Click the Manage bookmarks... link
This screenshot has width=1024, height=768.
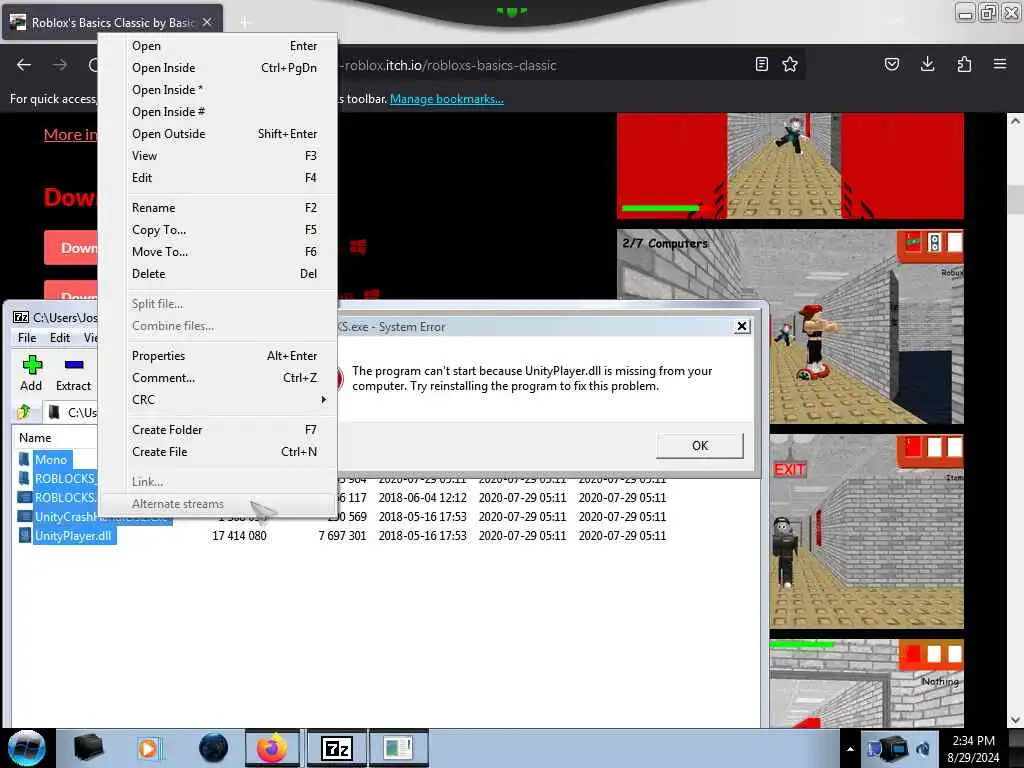(447, 99)
